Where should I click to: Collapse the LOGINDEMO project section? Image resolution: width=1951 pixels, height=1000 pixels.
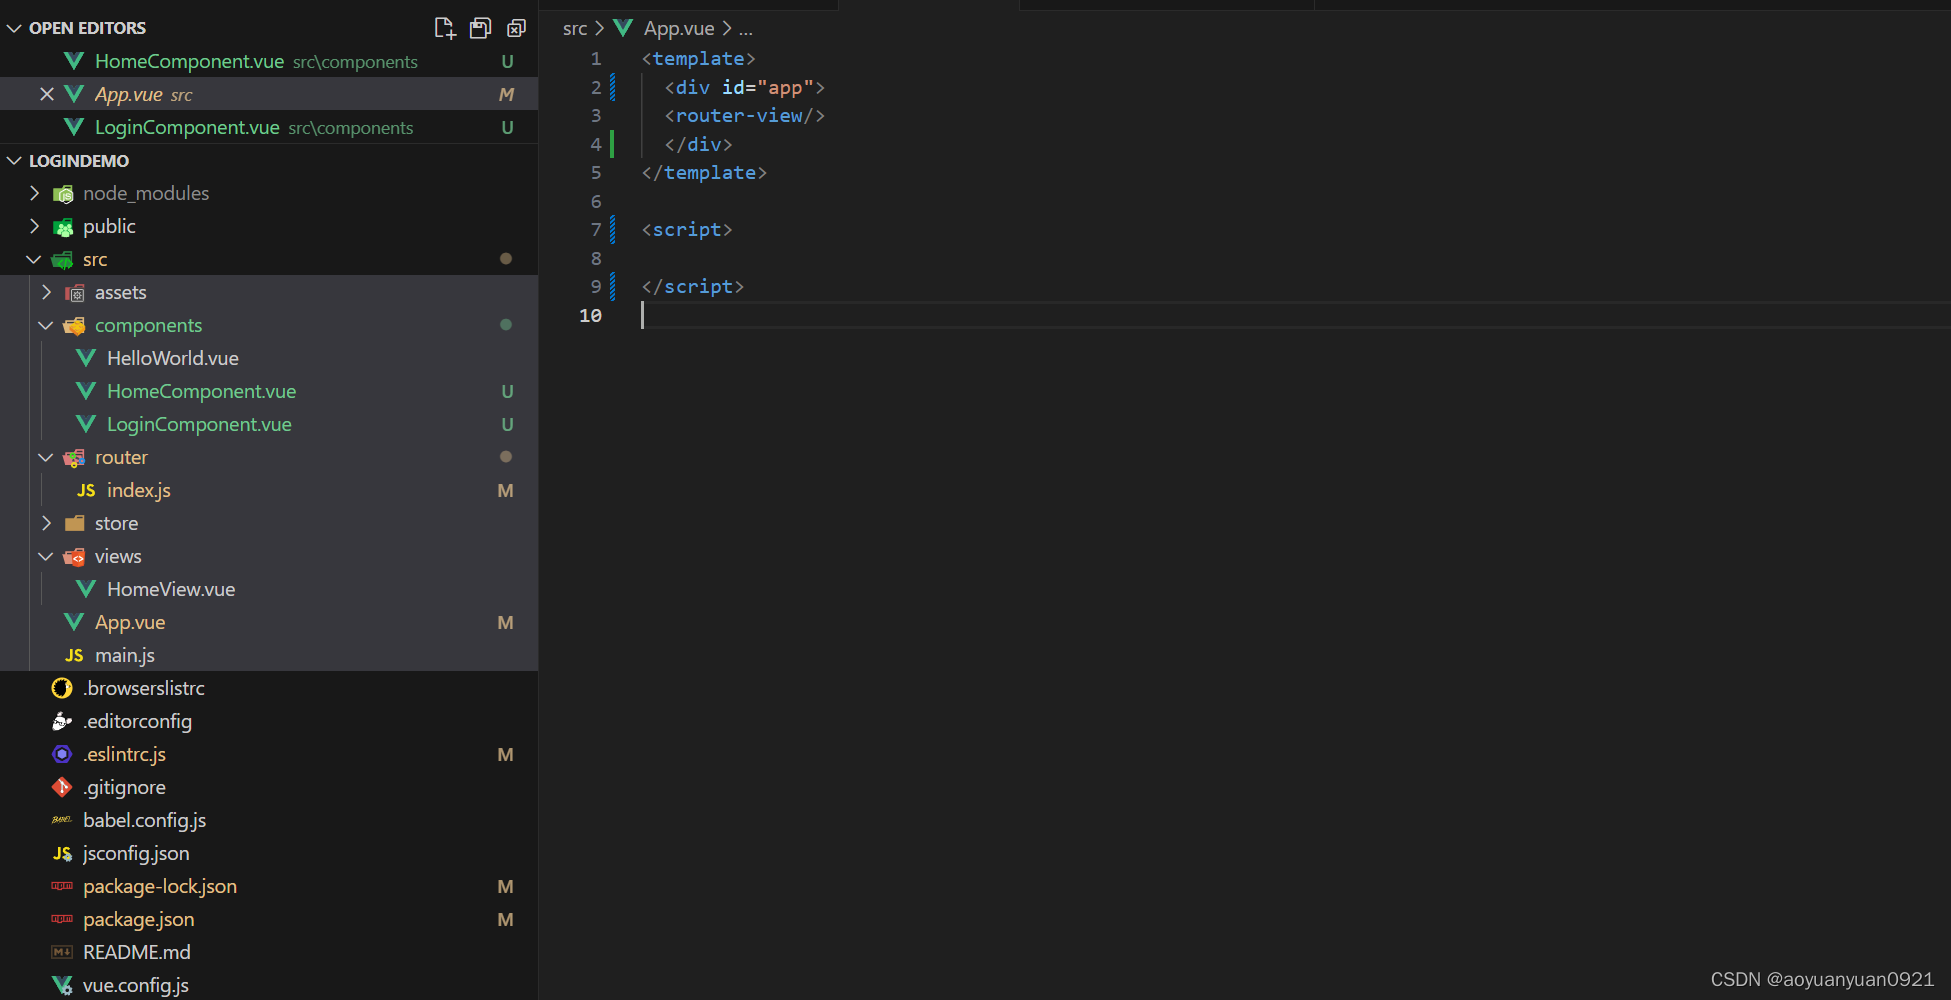(15, 161)
